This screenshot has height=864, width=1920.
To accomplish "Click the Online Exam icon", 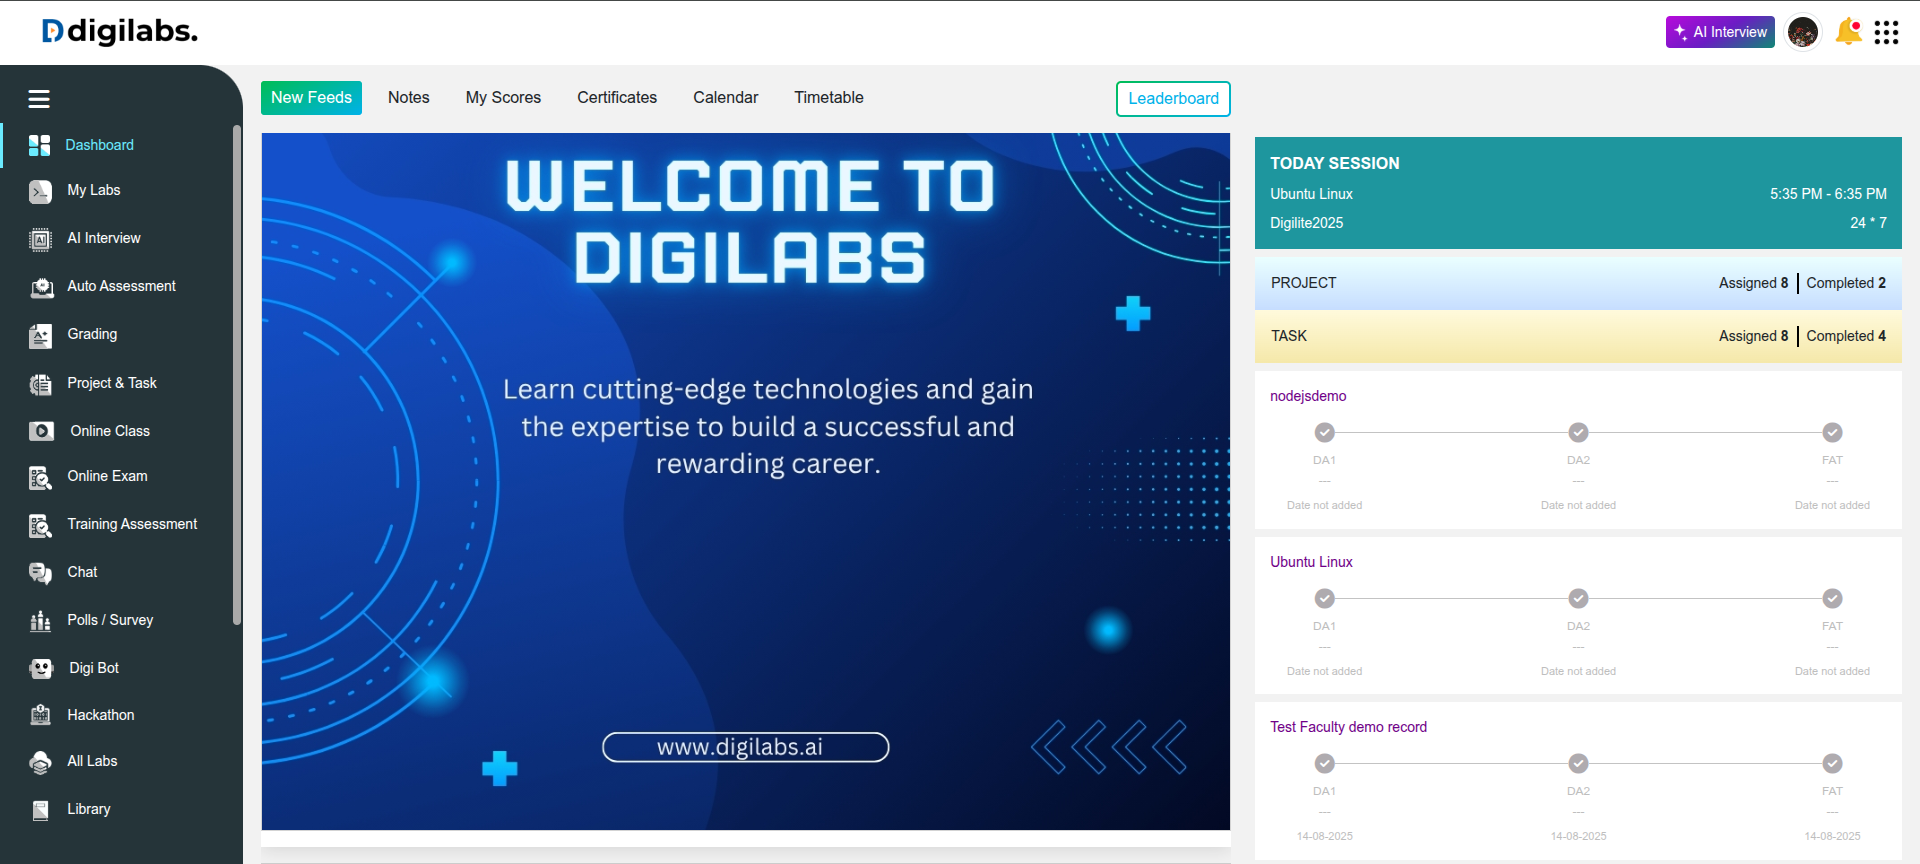I will (x=40, y=477).
